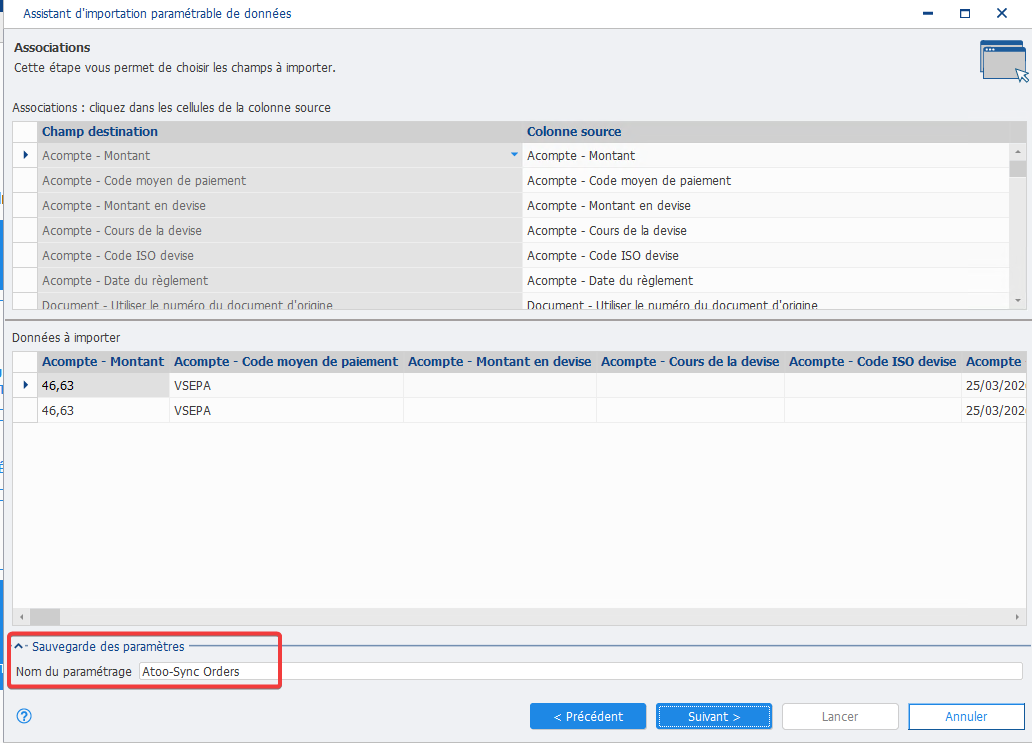Viewport: 1032px width, 743px height.
Task: Open dropdown arrow on Acompte - Montant destination
Action: click(514, 154)
